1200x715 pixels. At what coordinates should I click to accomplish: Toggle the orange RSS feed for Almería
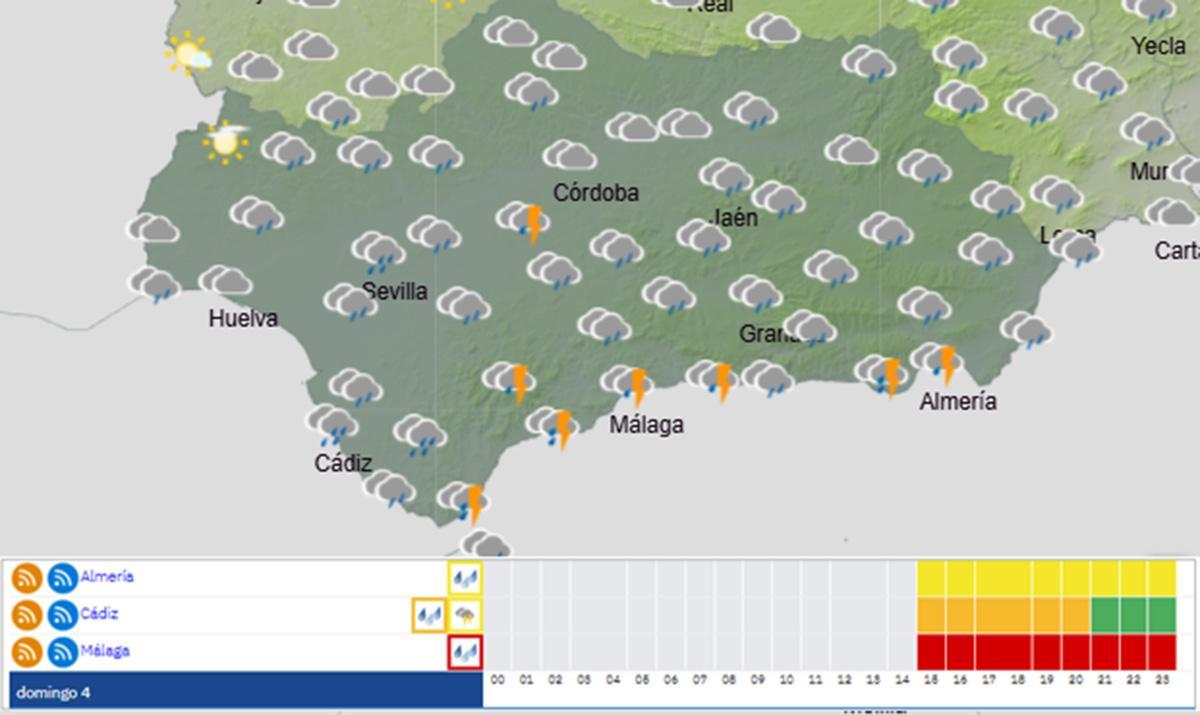pos(29,578)
